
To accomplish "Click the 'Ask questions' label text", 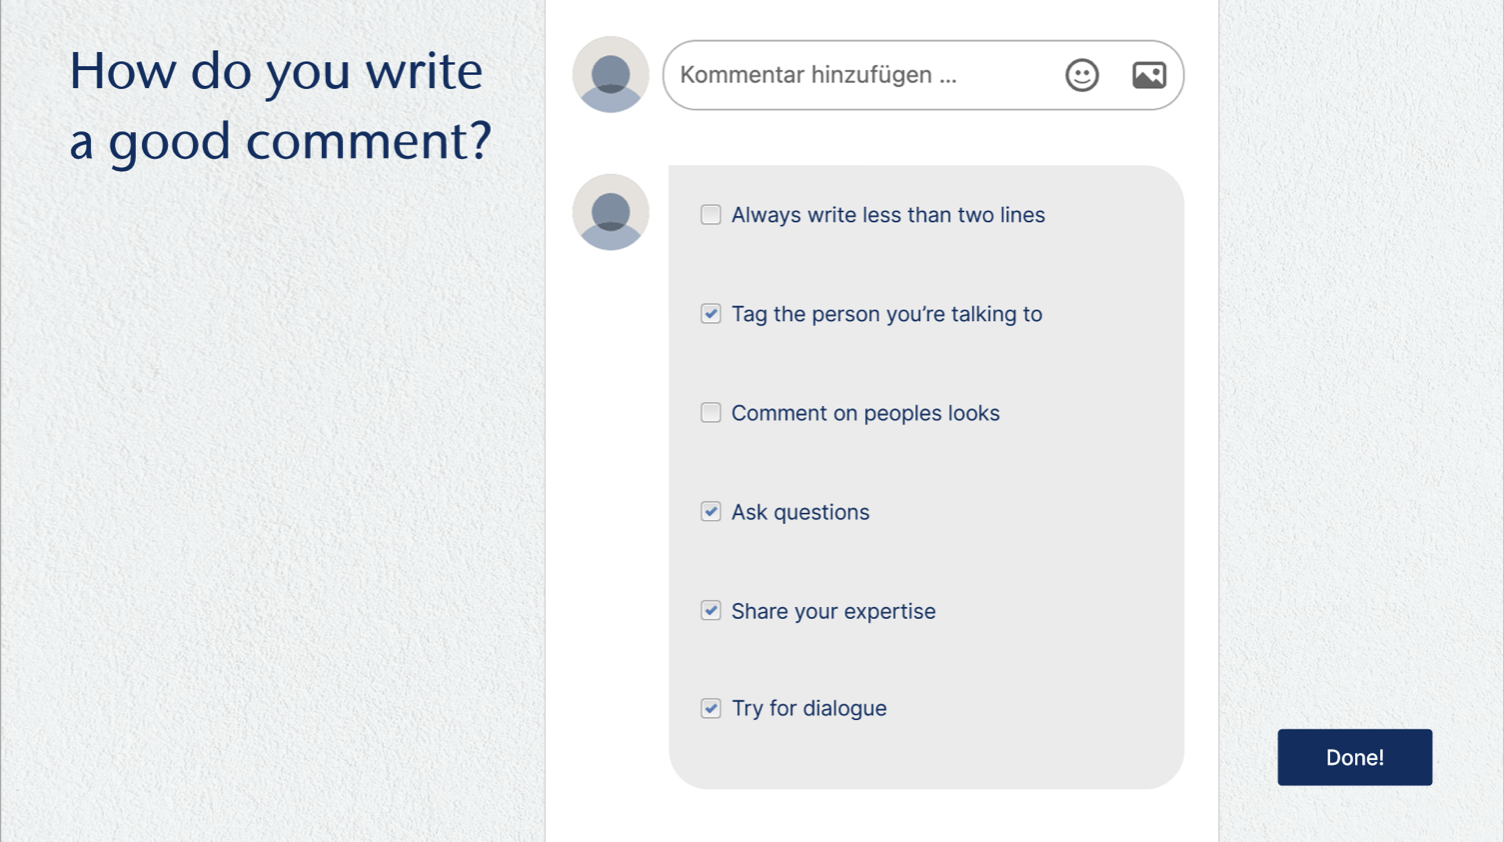I will [800, 512].
